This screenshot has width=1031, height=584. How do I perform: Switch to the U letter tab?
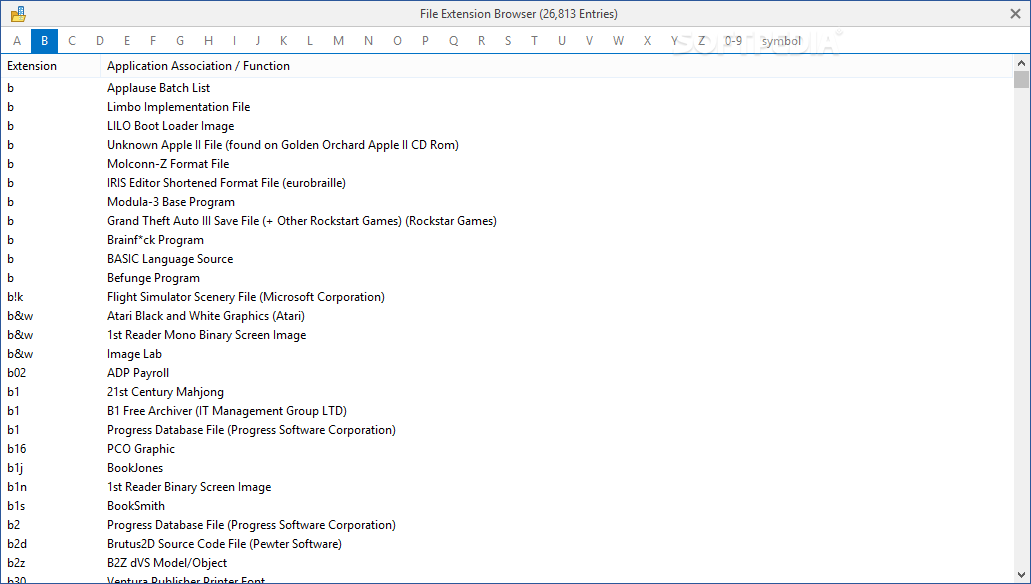[562, 41]
